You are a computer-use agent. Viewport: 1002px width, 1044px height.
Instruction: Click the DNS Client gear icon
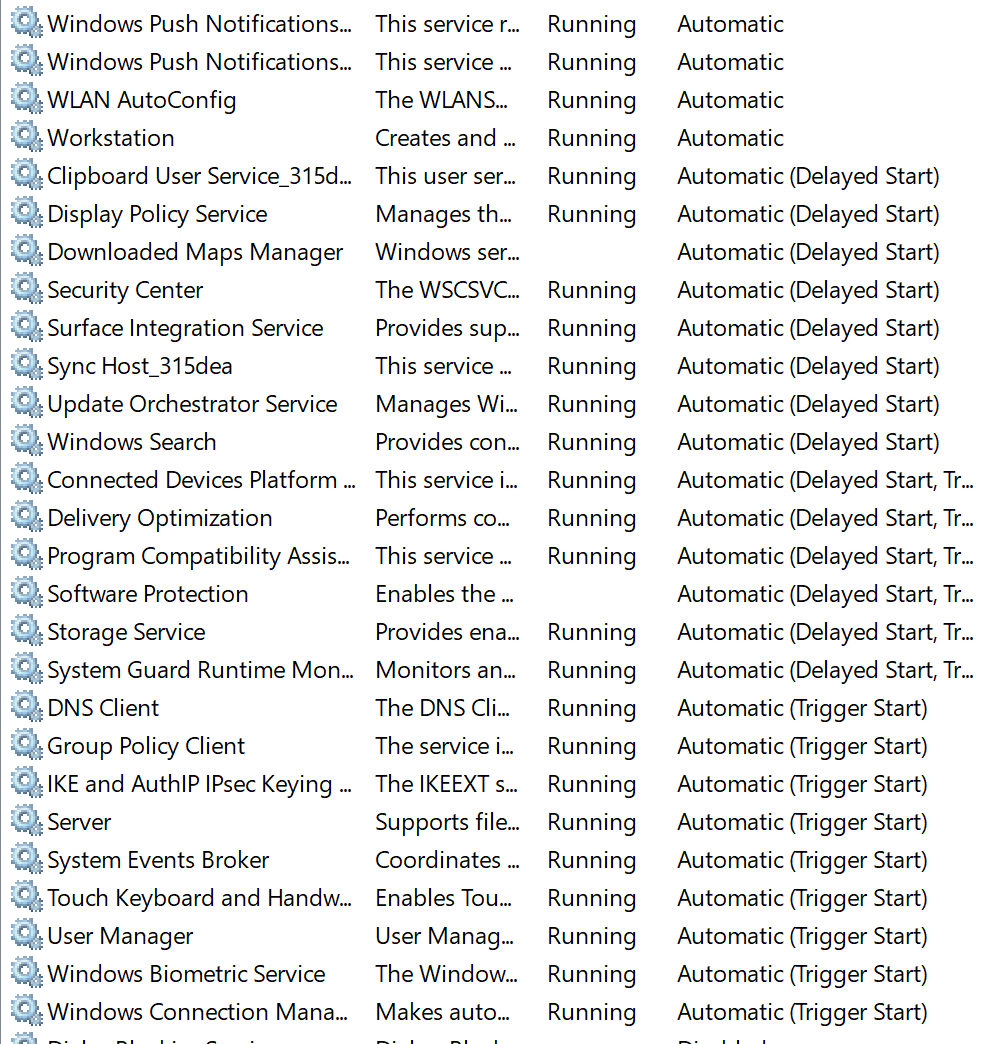pos(27,706)
